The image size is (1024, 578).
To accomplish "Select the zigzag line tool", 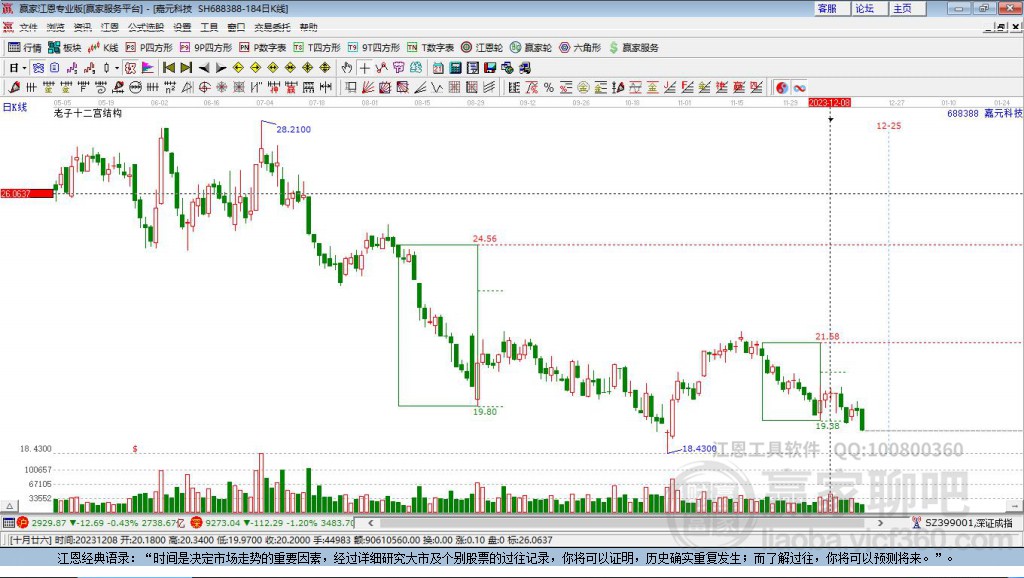I will coord(437,88).
